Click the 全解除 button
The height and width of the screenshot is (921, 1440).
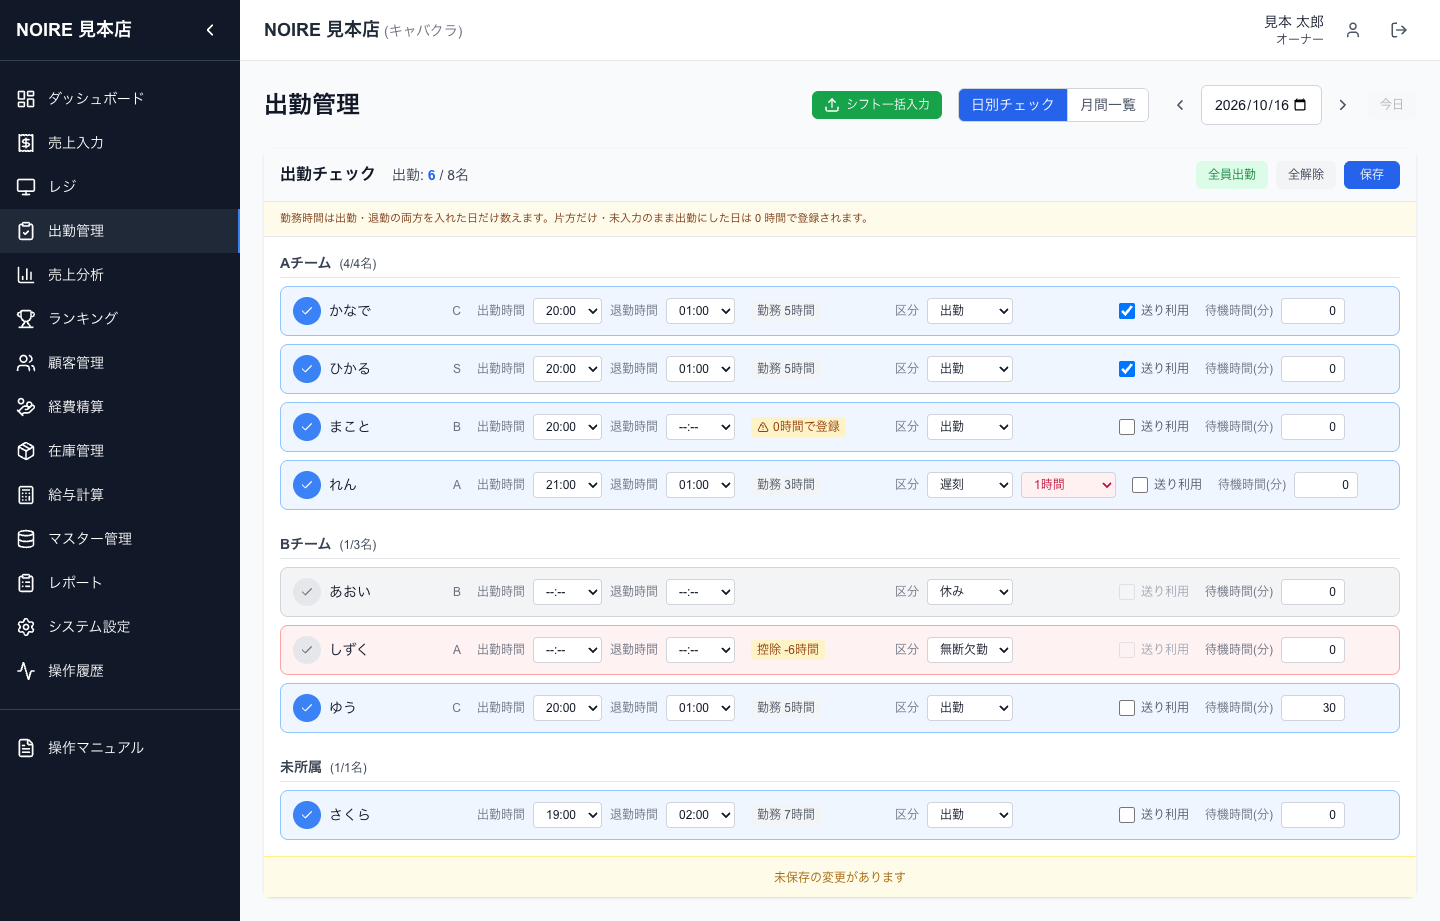point(1306,175)
